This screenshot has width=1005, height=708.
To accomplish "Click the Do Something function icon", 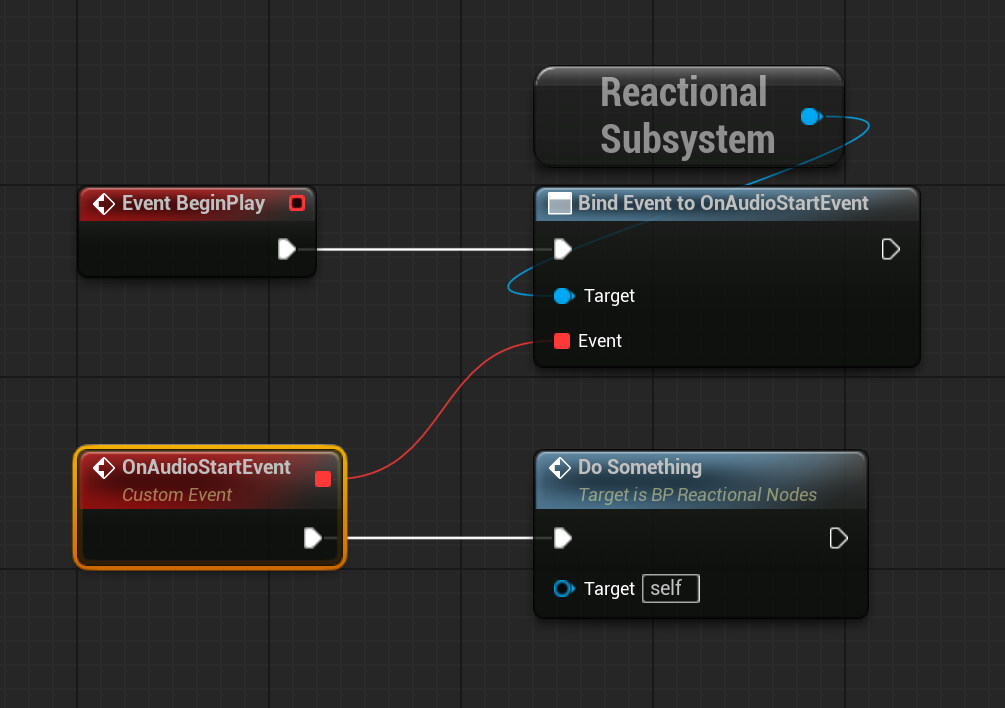I will coord(559,468).
